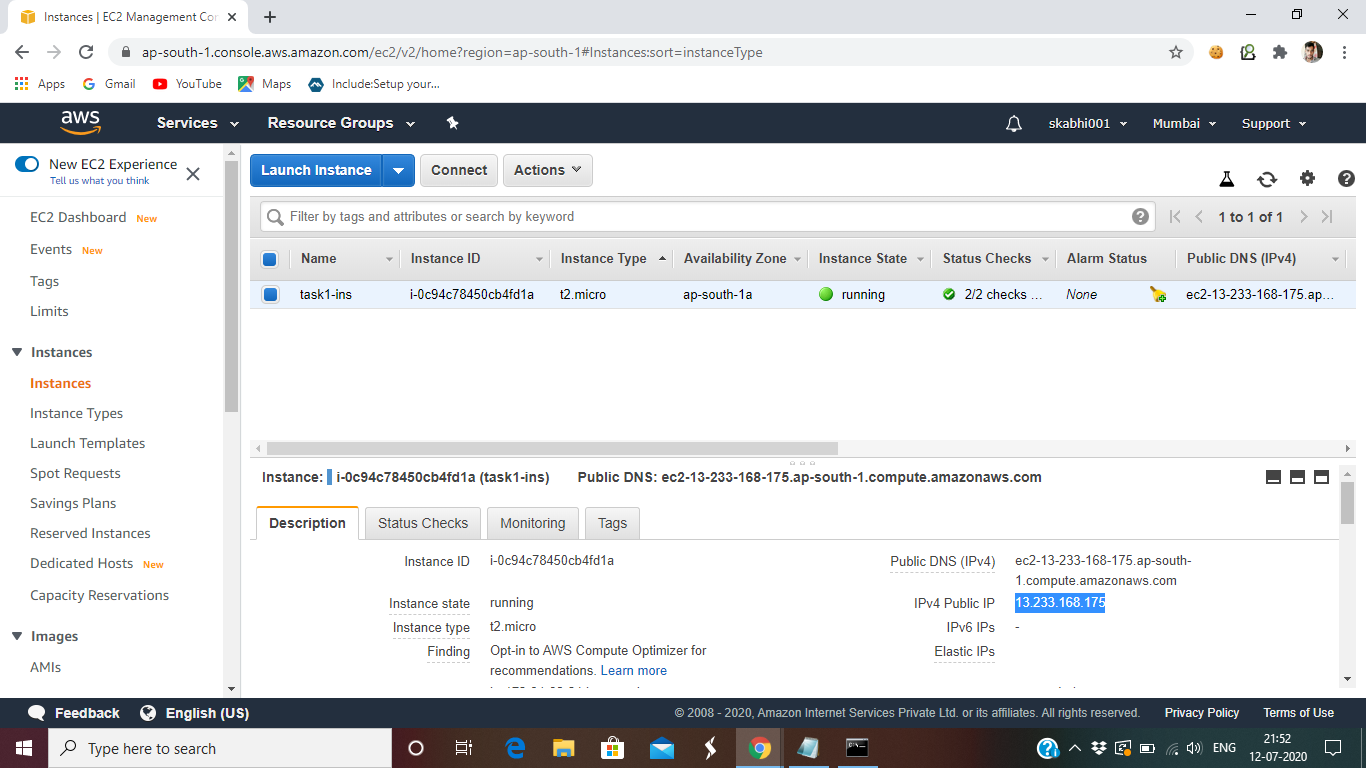The image size is (1366, 768).
Task: Open the Launch Instance dropdown arrow
Action: pyautogui.click(x=398, y=170)
